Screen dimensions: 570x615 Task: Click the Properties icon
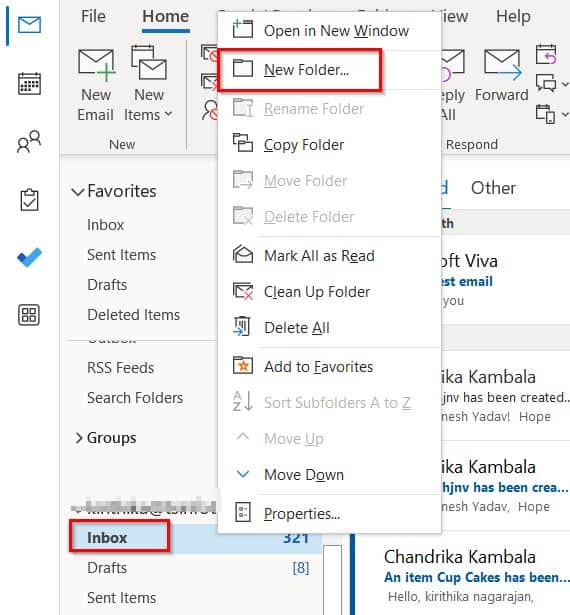click(242, 512)
